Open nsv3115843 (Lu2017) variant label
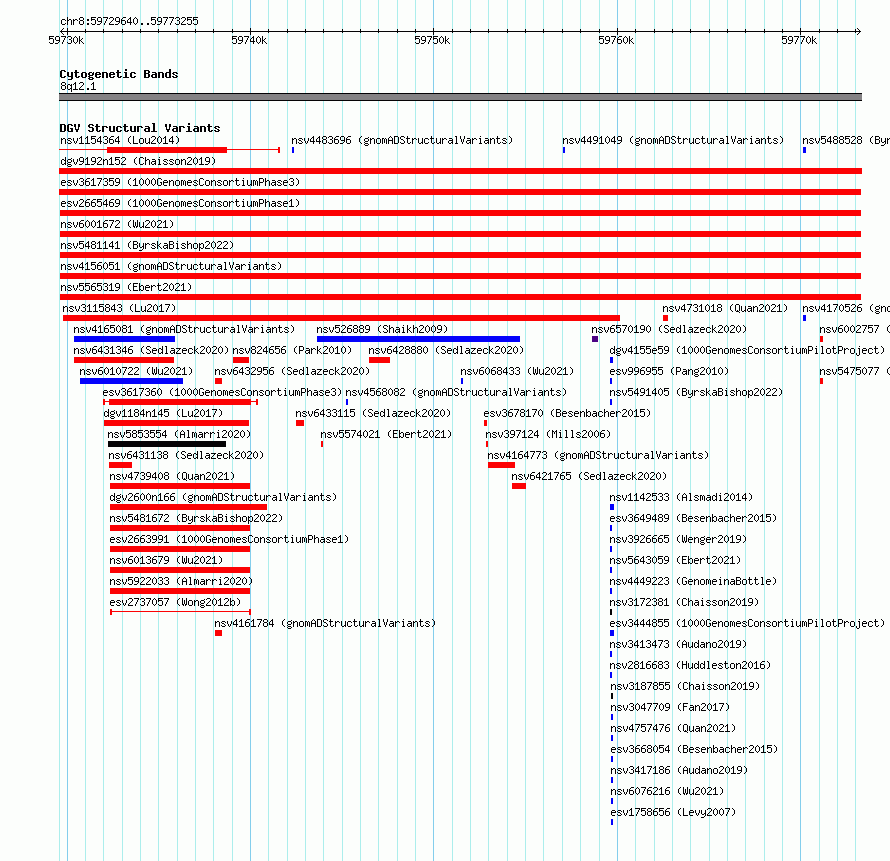 coord(119,308)
